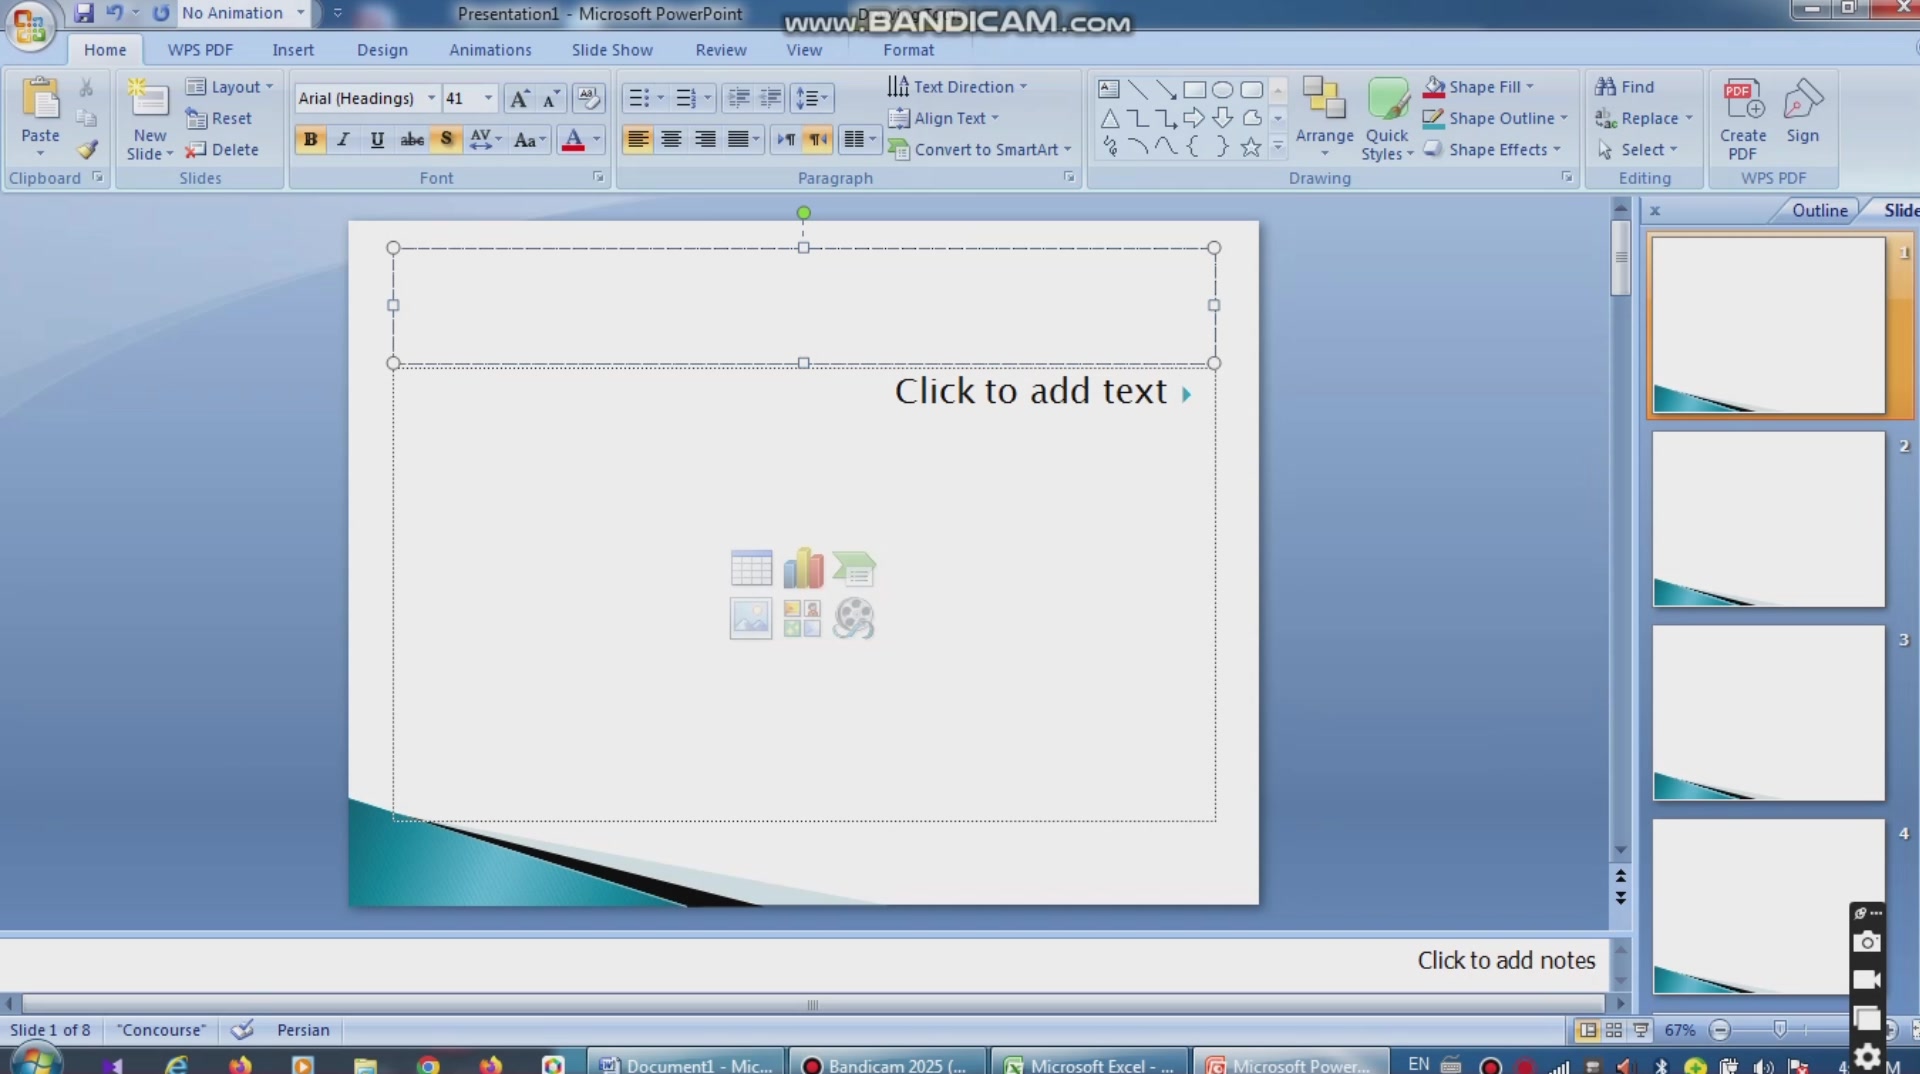Open the Review ribbon tab
This screenshot has width=1920, height=1074.
click(721, 50)
